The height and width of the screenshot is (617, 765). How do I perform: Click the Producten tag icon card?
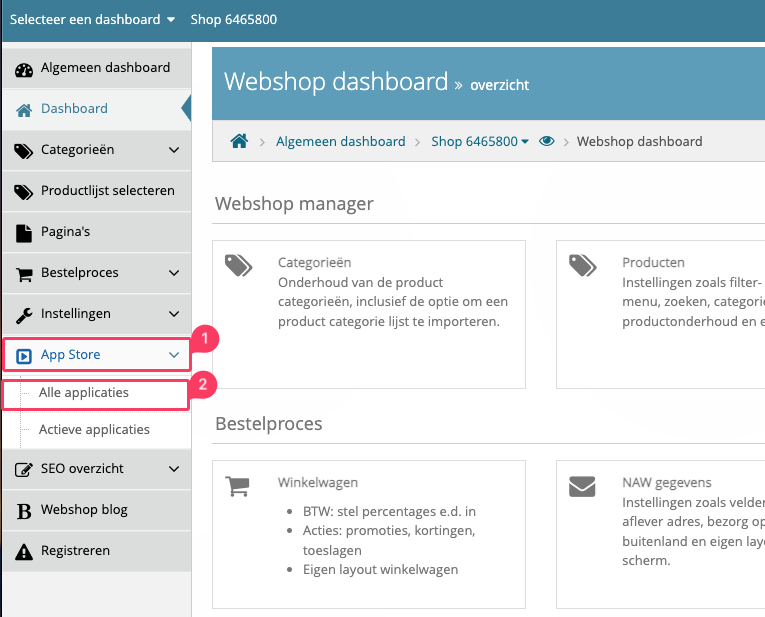point(582,265)
